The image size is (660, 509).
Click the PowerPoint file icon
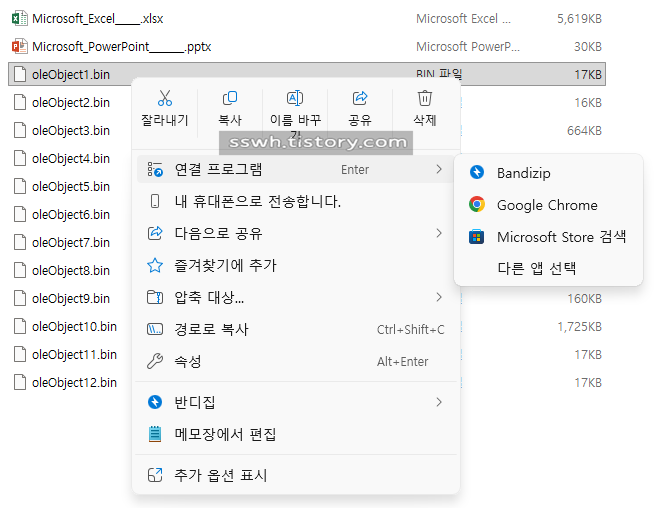pyautogui.click(x=19, y=46)
